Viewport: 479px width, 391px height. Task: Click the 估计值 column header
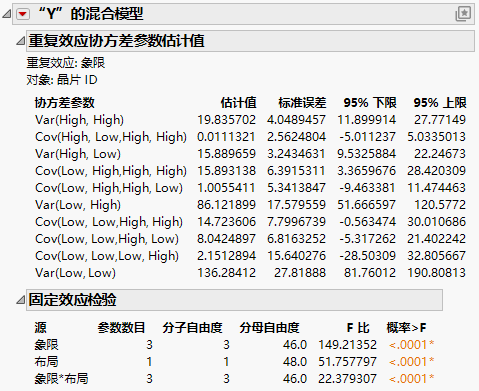tap(238, 103)
